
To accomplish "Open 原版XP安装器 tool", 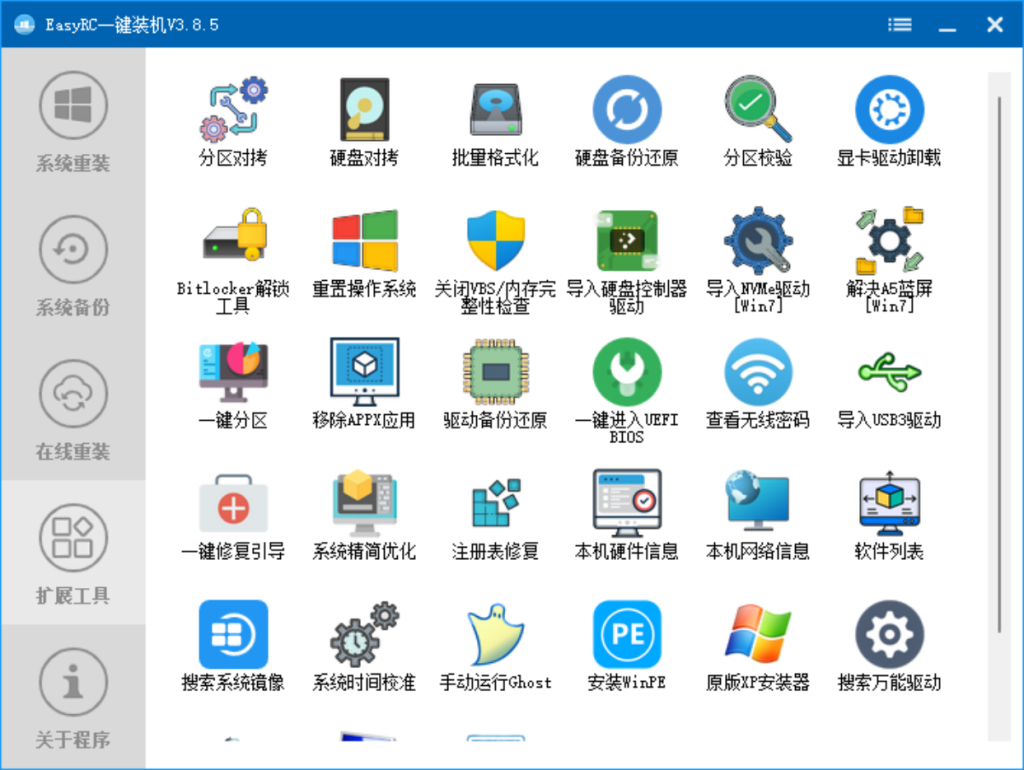I will pyautogui.click(x=758, y=647).
